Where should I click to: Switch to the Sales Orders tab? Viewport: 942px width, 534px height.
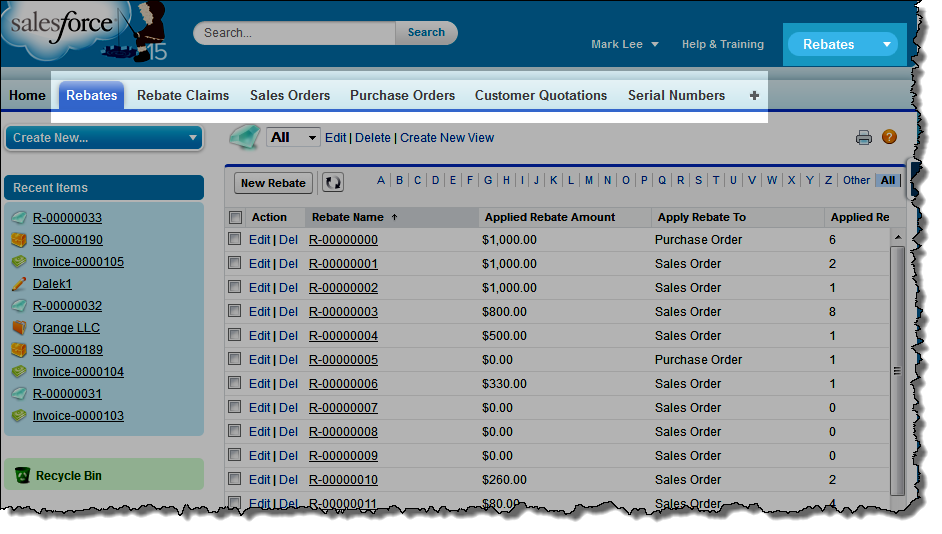[290, 96]
